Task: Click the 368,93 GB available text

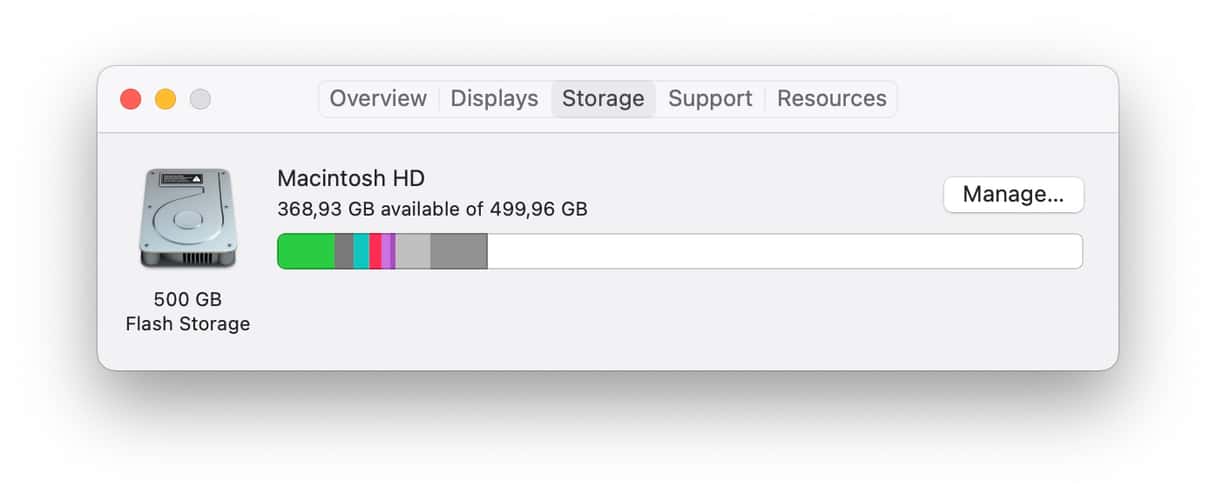Action: 432,209
